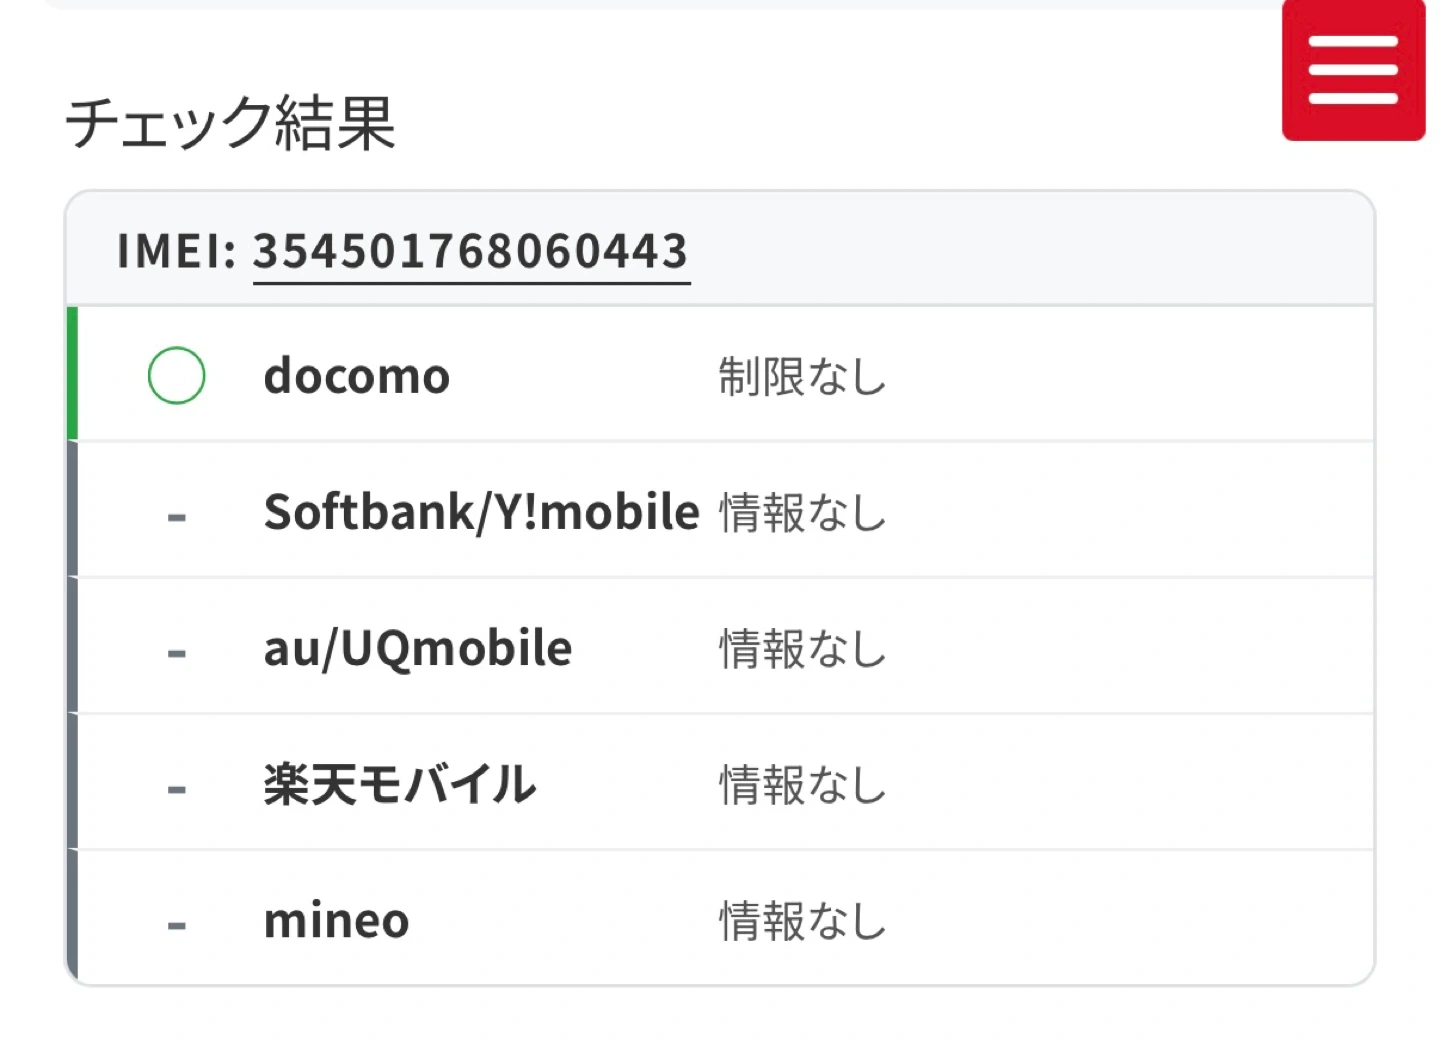This screenshot has width=1440, height=1044.
Task: Open the IMEI number 354501768060443 link
Action: tap(471, 251)
